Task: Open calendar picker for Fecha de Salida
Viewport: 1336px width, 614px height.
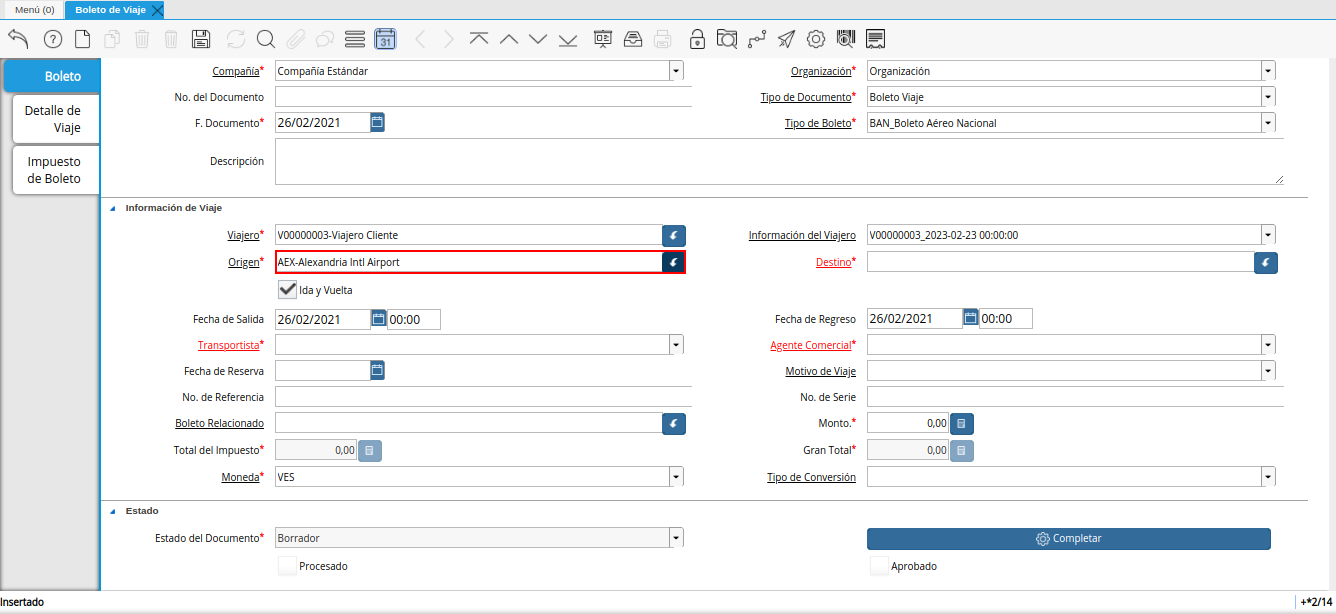Action: coord(378,318)
